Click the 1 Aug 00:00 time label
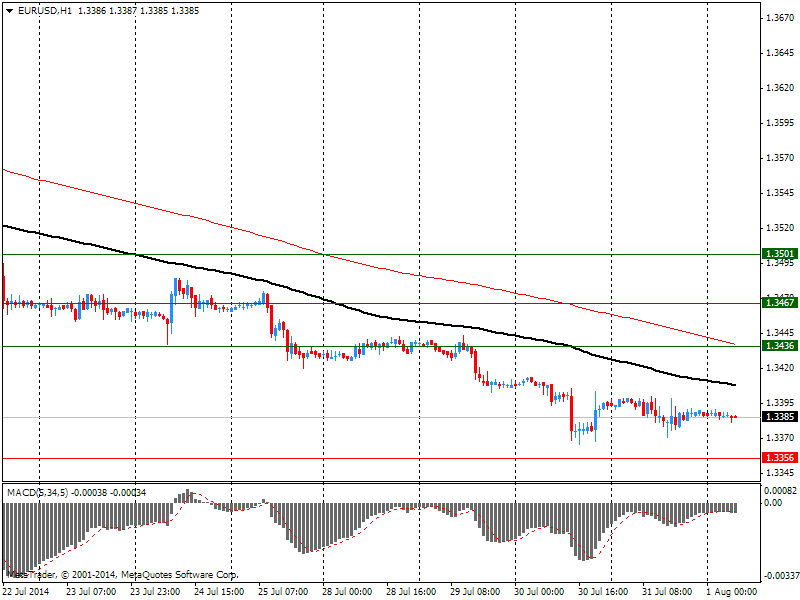This screenshot has width=800, height=600. (732, 591)
